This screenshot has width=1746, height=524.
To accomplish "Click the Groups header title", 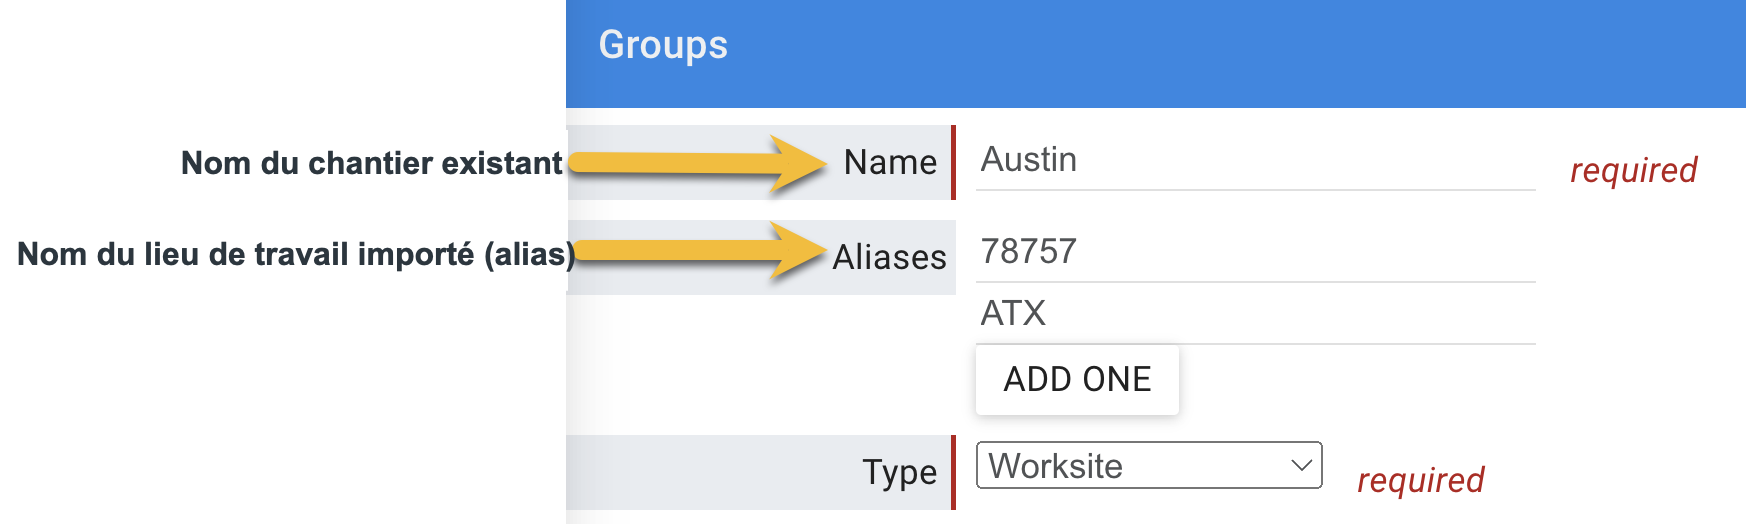I will point(663,45).
